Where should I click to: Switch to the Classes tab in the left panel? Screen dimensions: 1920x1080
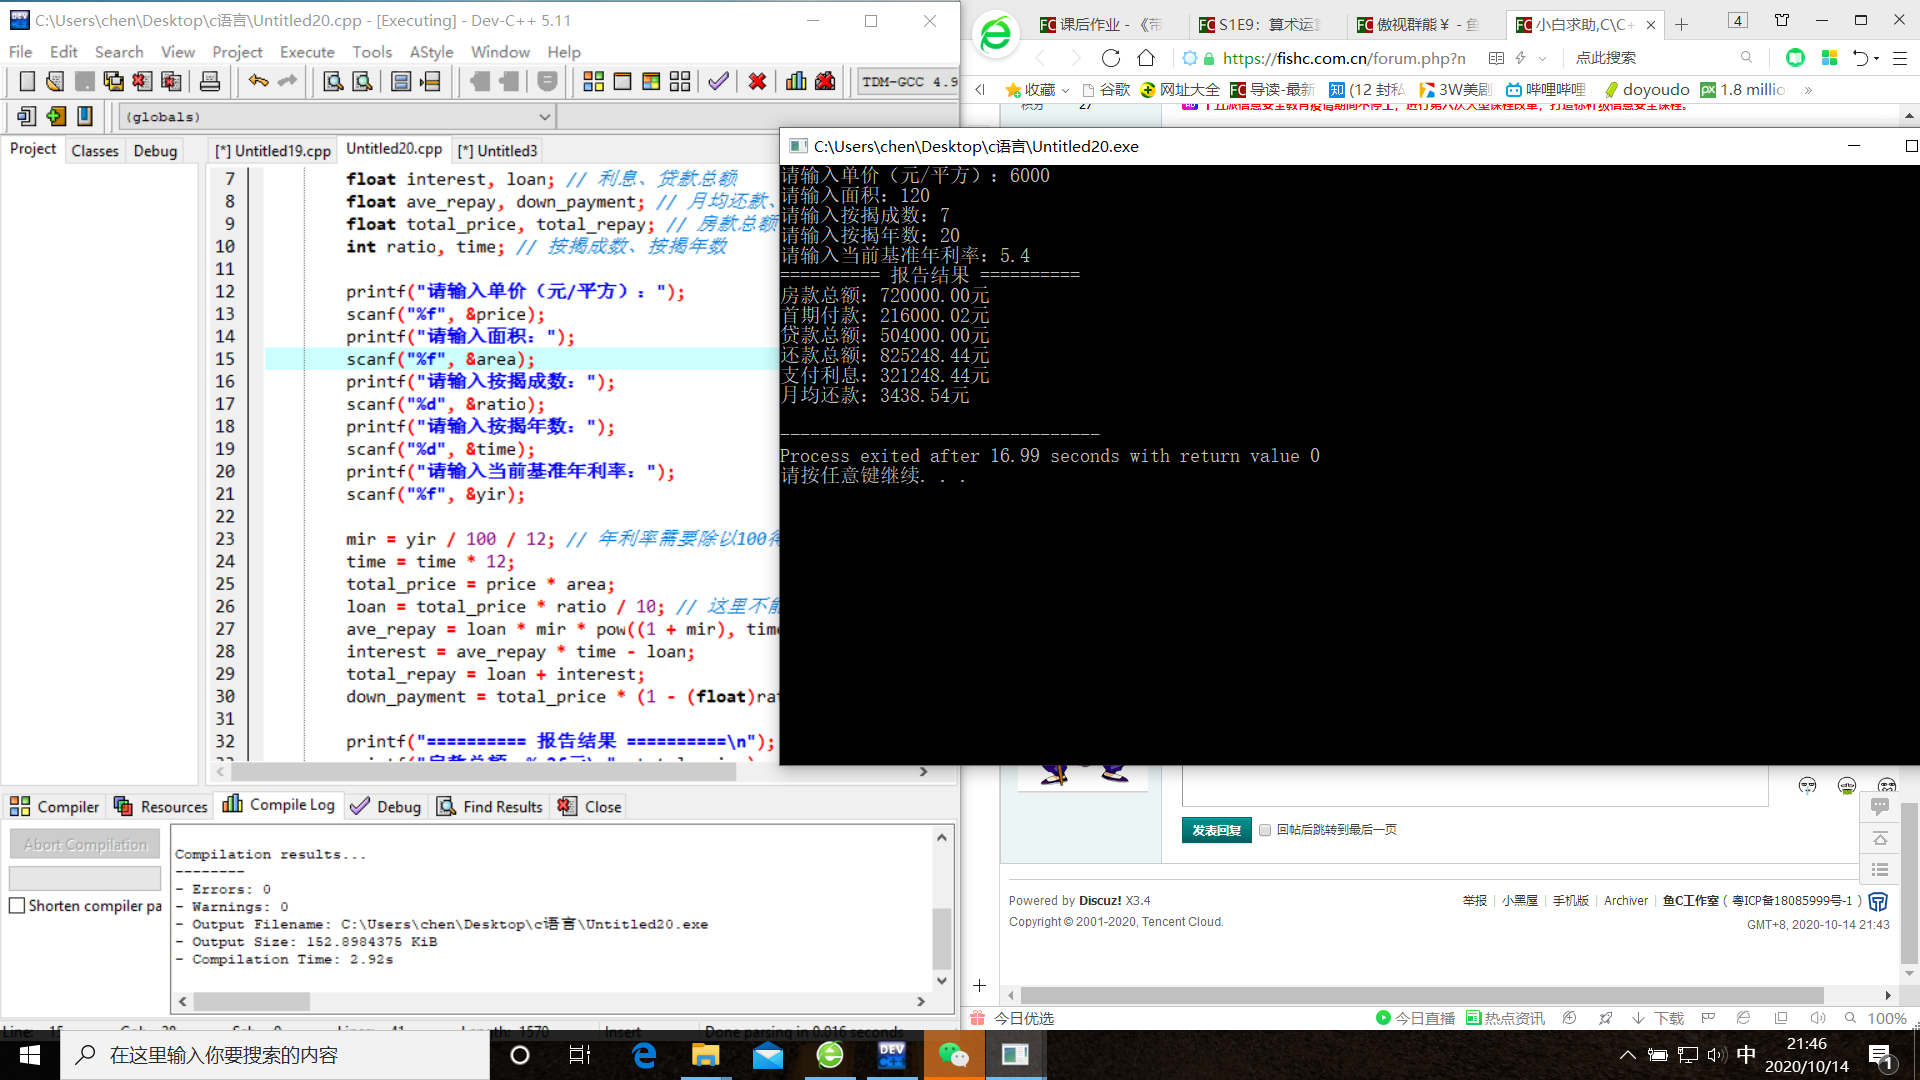tap(95, 151)
